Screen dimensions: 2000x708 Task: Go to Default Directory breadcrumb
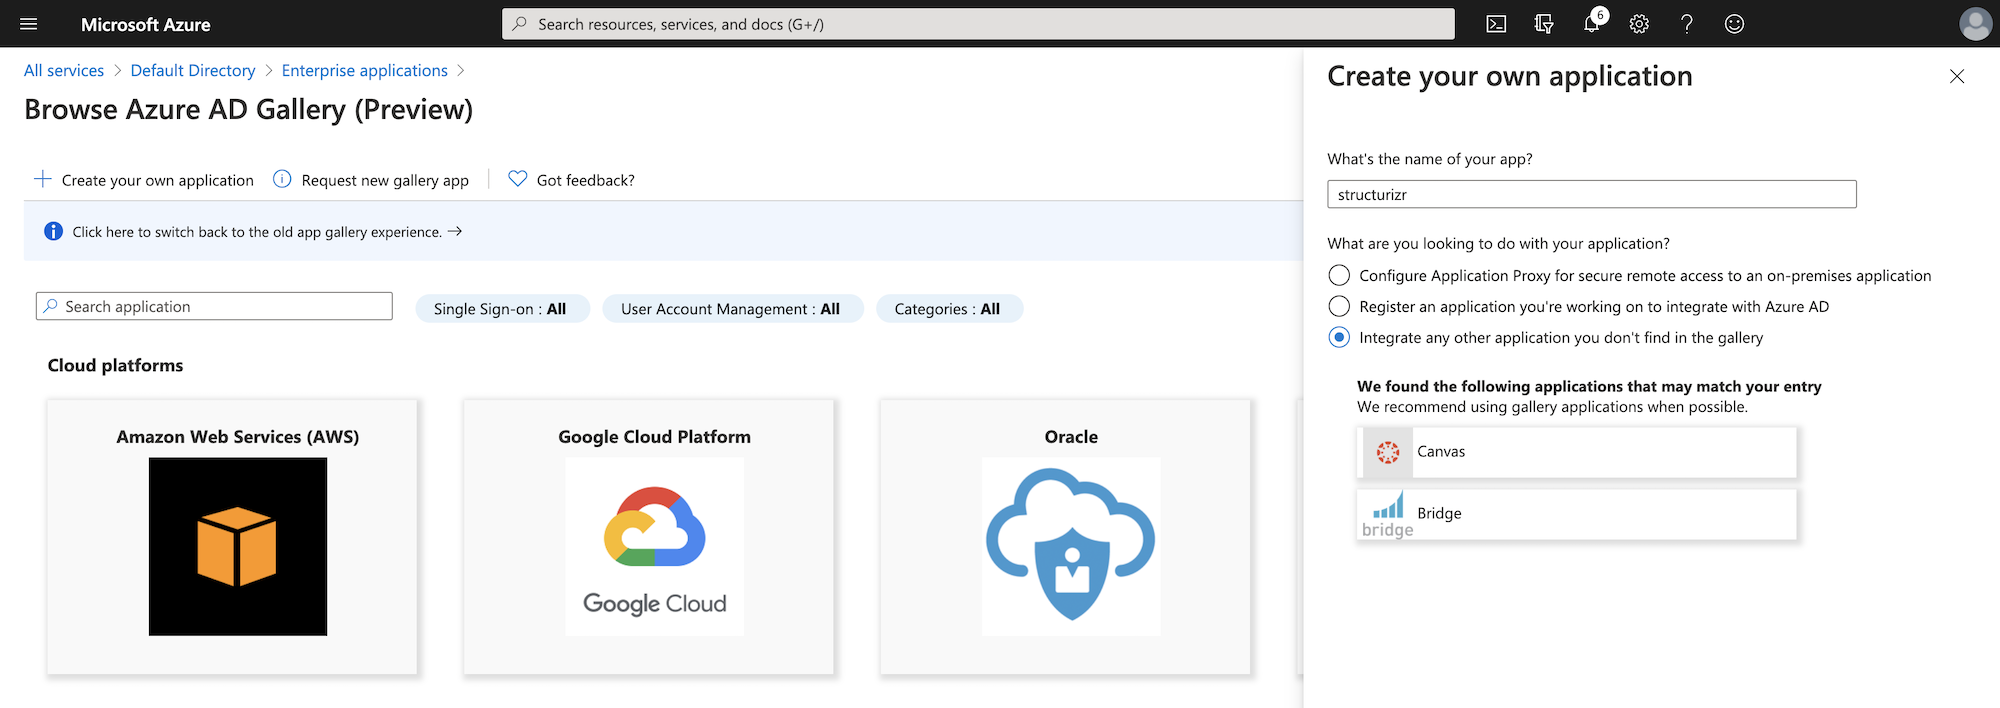(x=193, y=70)
